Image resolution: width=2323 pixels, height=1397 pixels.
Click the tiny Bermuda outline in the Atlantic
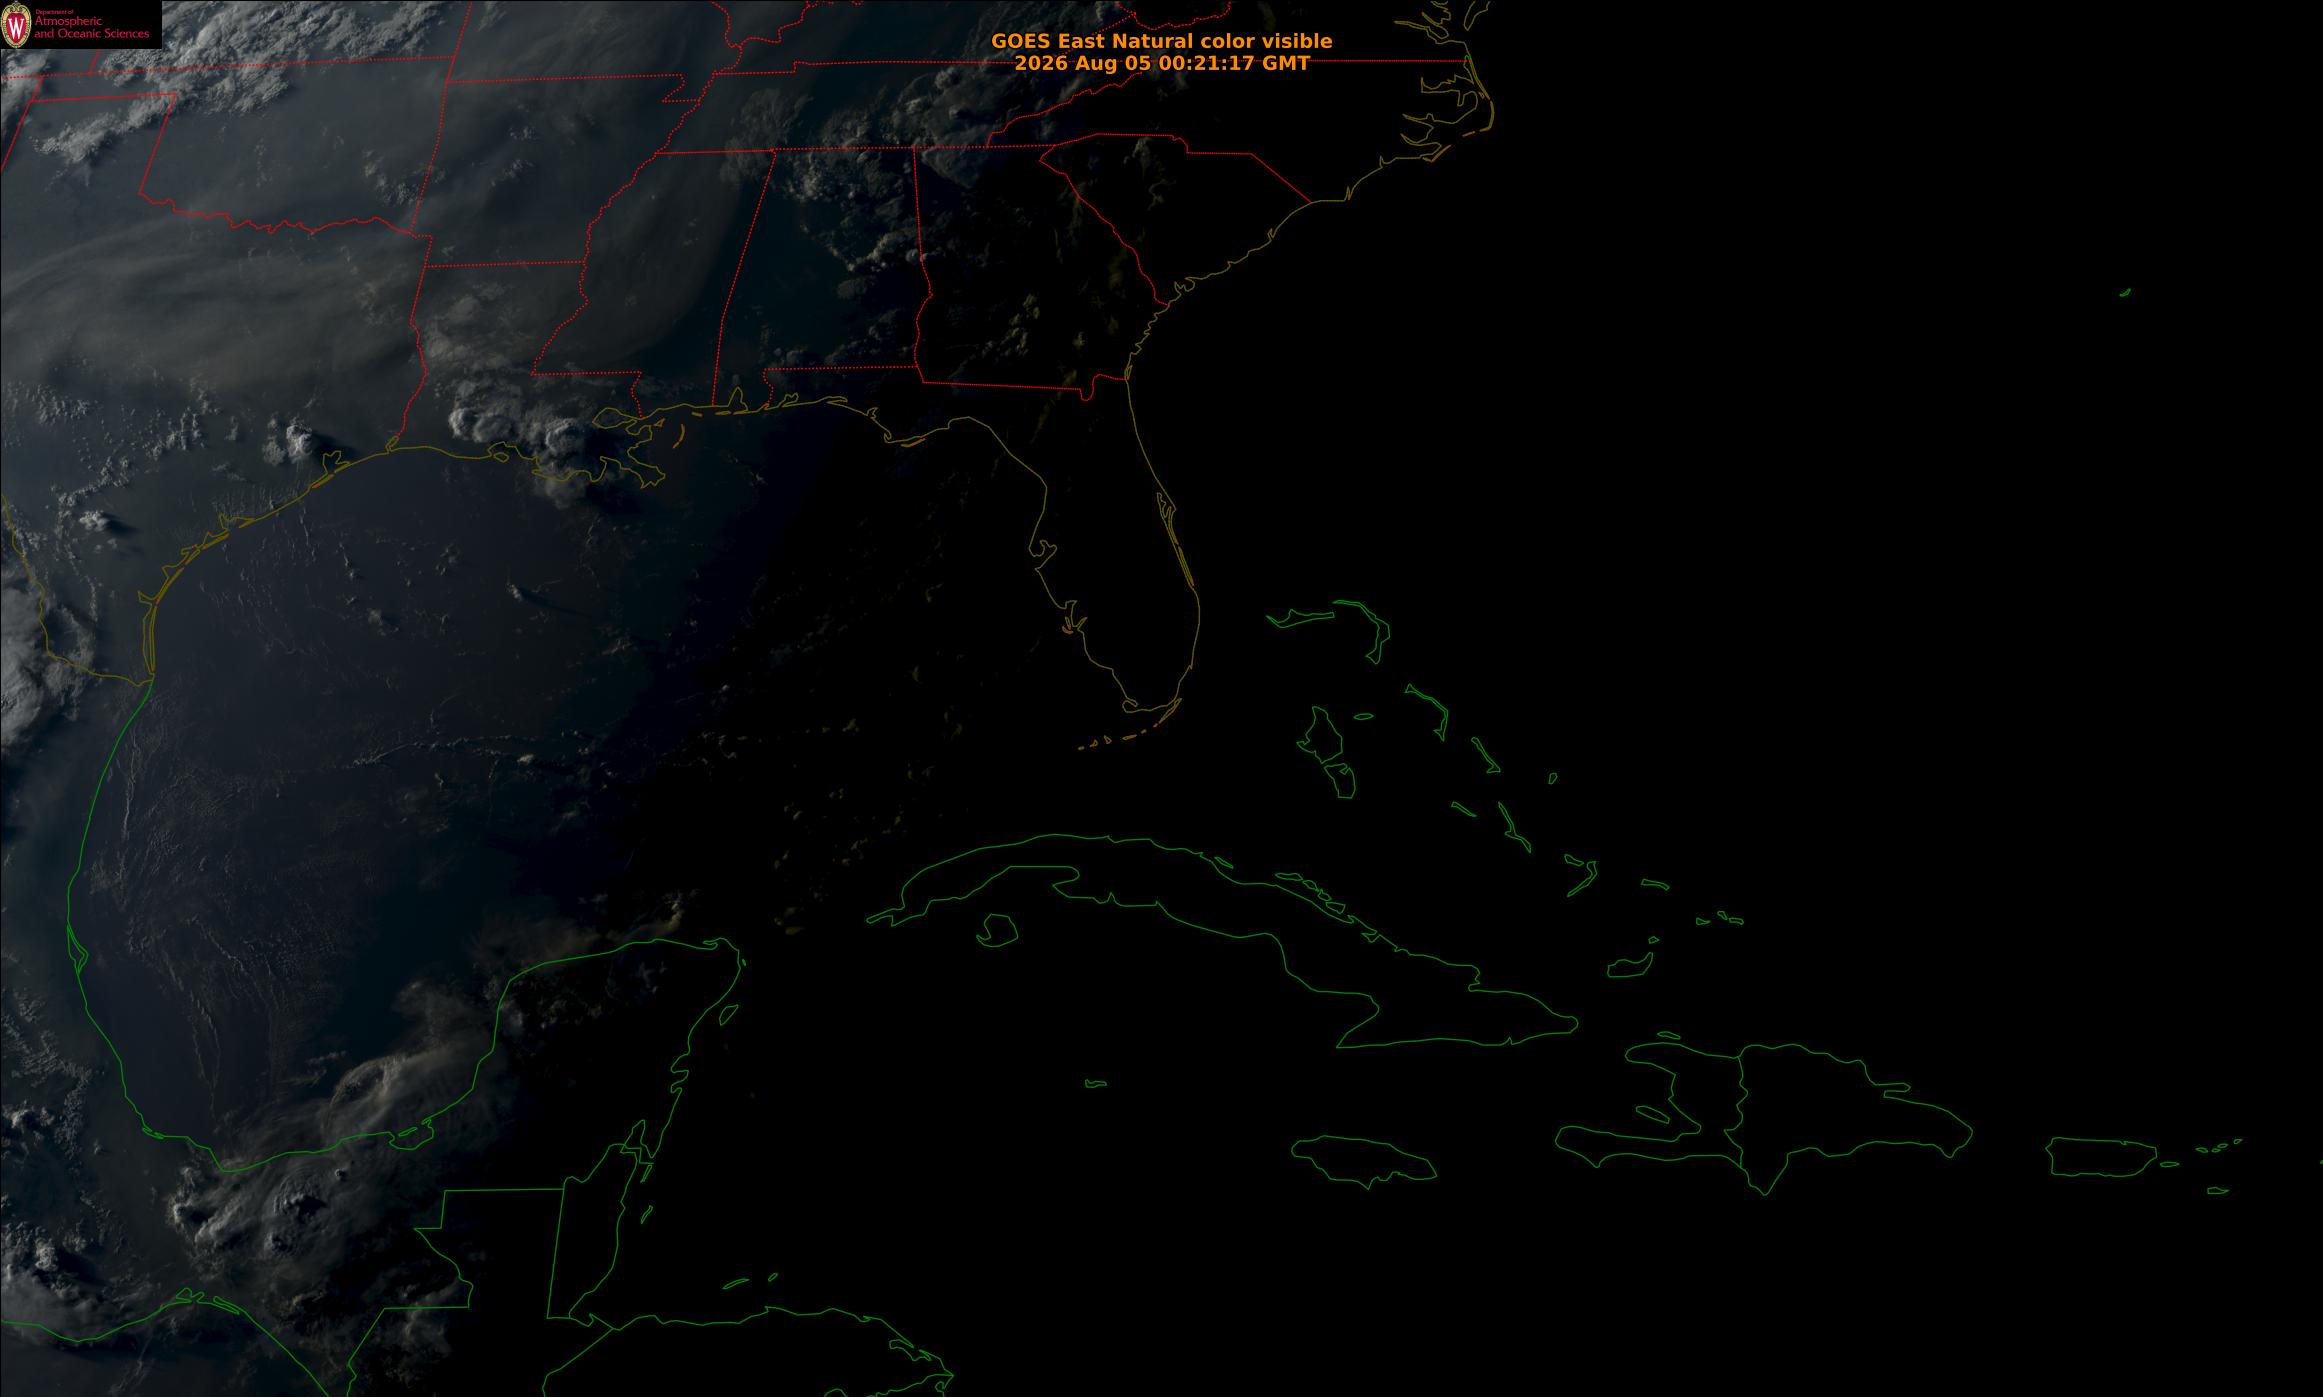(2125, 292)
